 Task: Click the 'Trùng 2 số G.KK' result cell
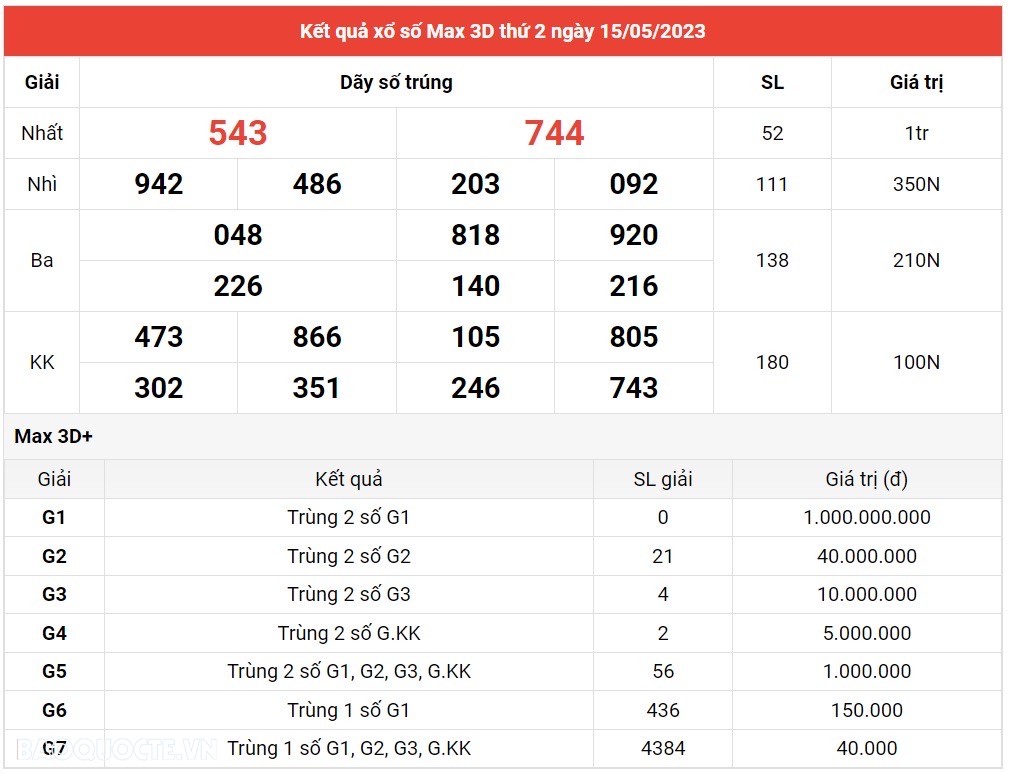(x=349, y=633)
